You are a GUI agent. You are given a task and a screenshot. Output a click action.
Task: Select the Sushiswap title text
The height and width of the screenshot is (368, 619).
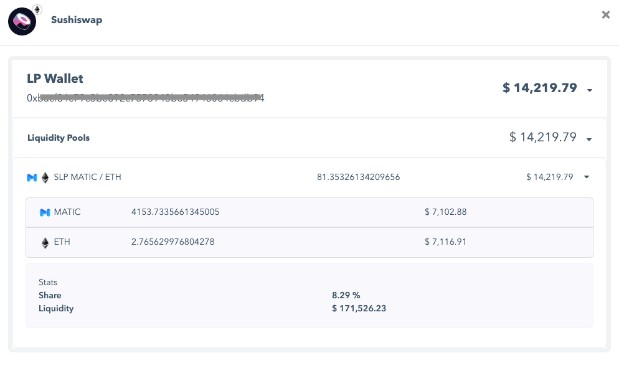click(77, 20)
